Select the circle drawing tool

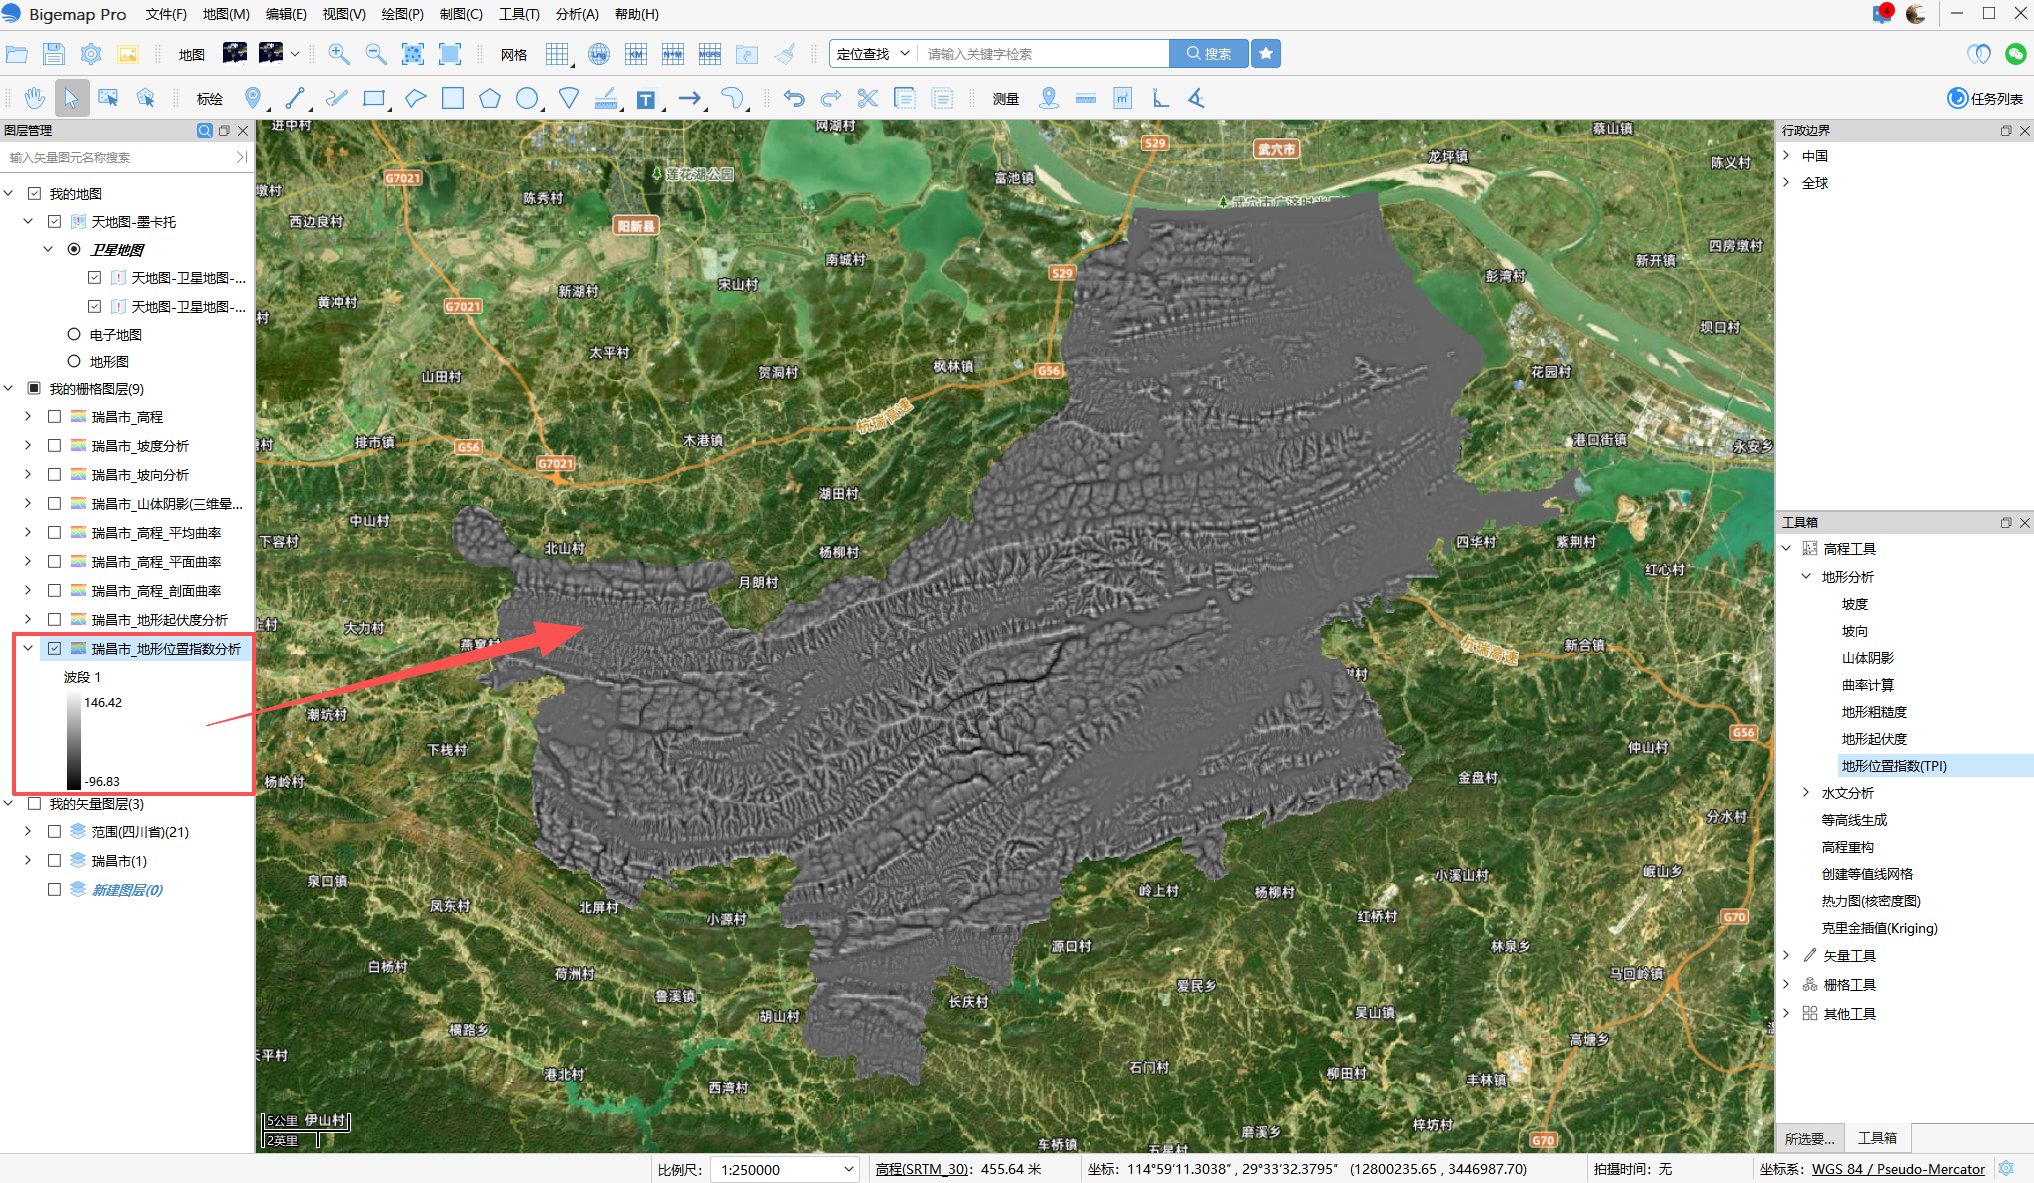tap(527, 98)
